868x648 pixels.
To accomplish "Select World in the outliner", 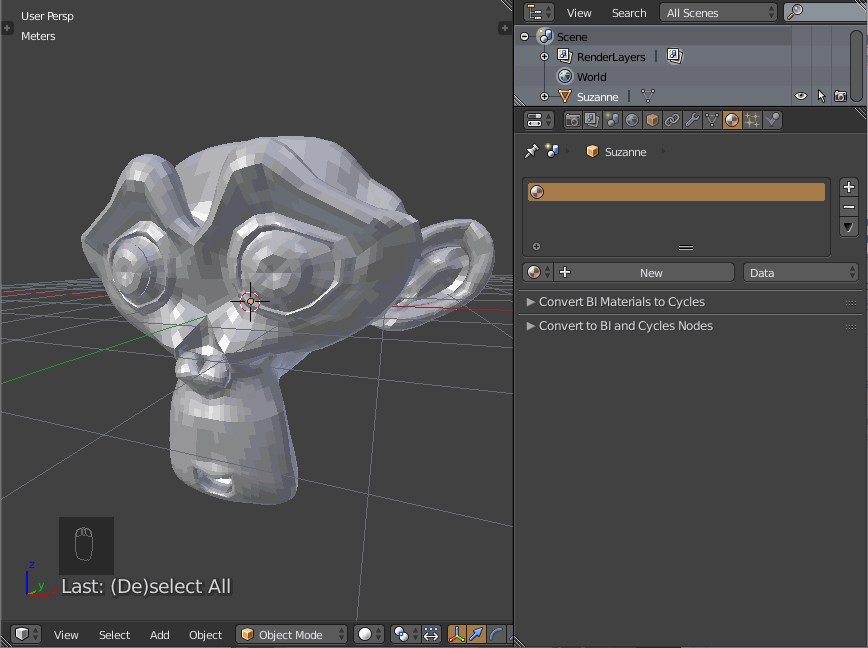I will tap(591, 76).
